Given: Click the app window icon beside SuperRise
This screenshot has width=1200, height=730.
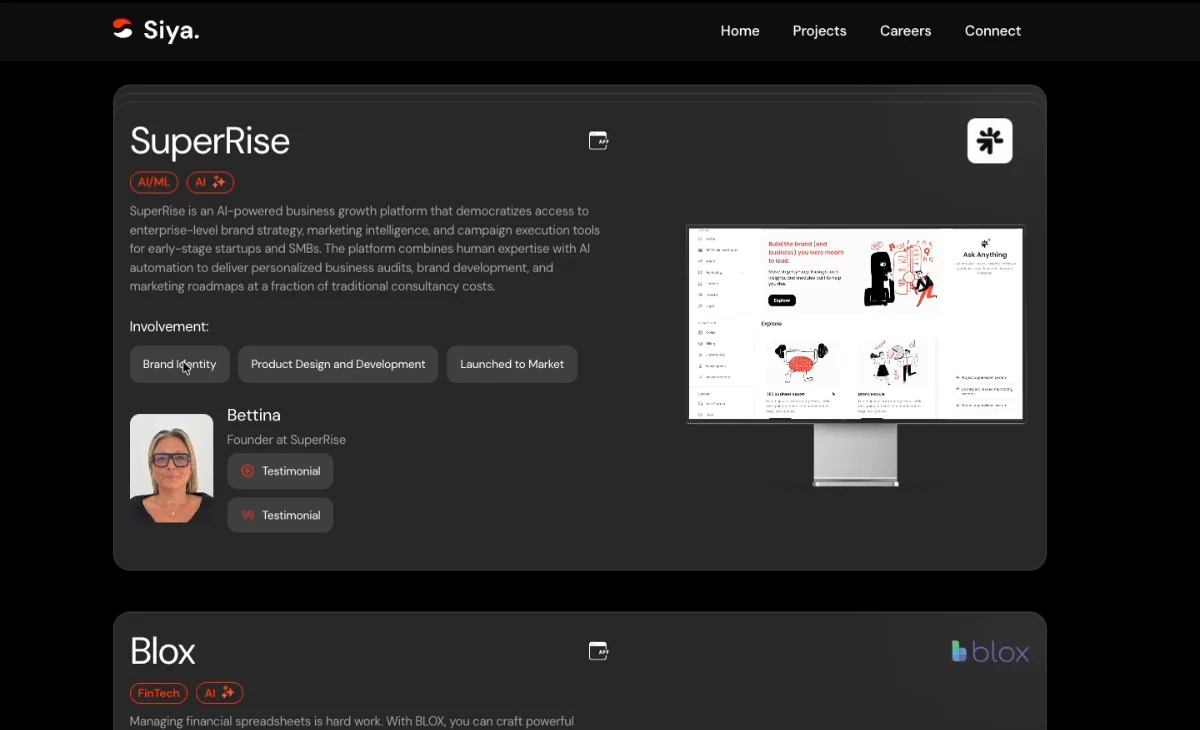Looking at the screenshot, I should (x=598, y=141).
